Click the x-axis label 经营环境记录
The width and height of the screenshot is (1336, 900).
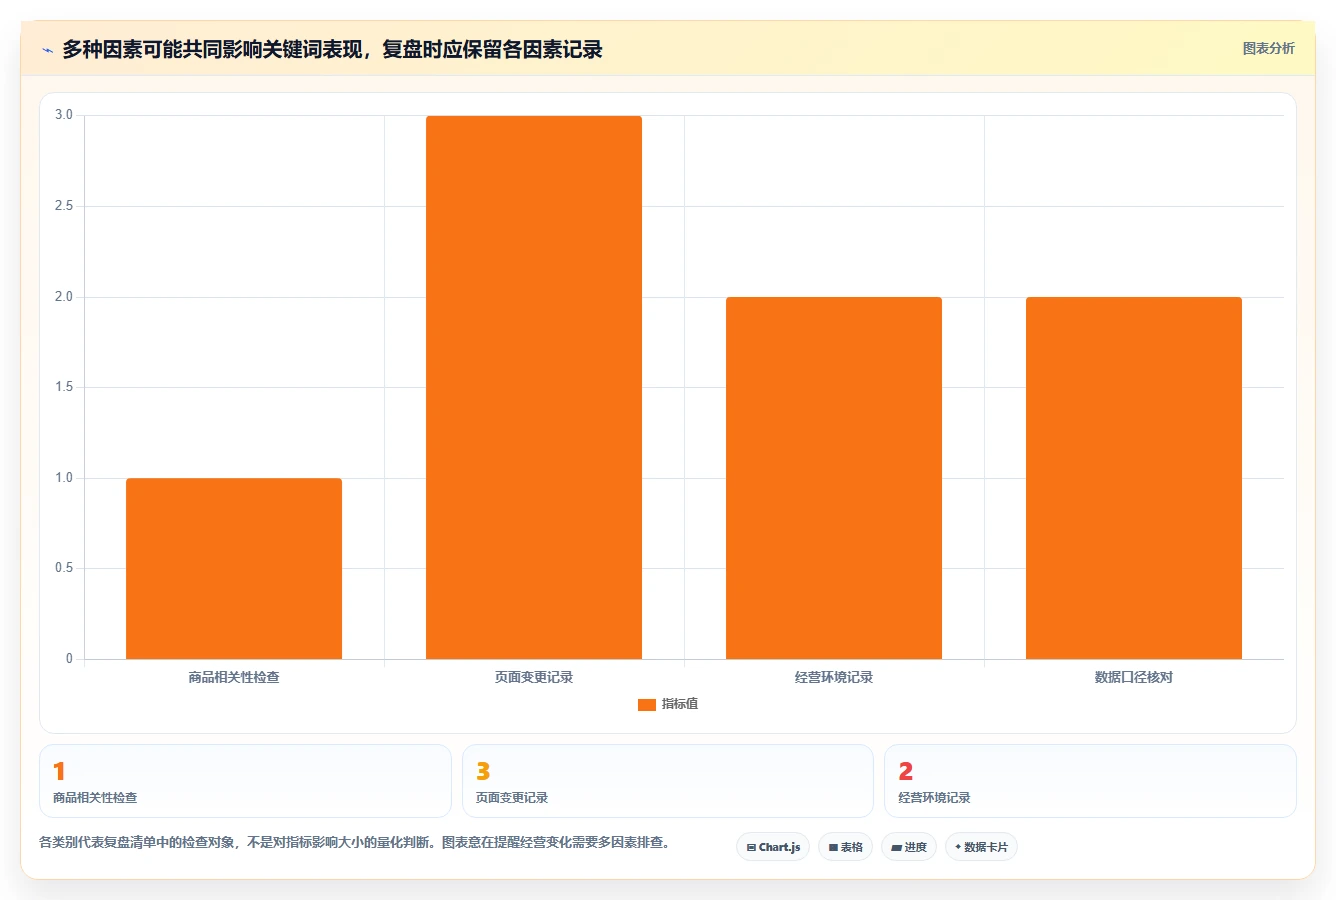coord(834,677)
